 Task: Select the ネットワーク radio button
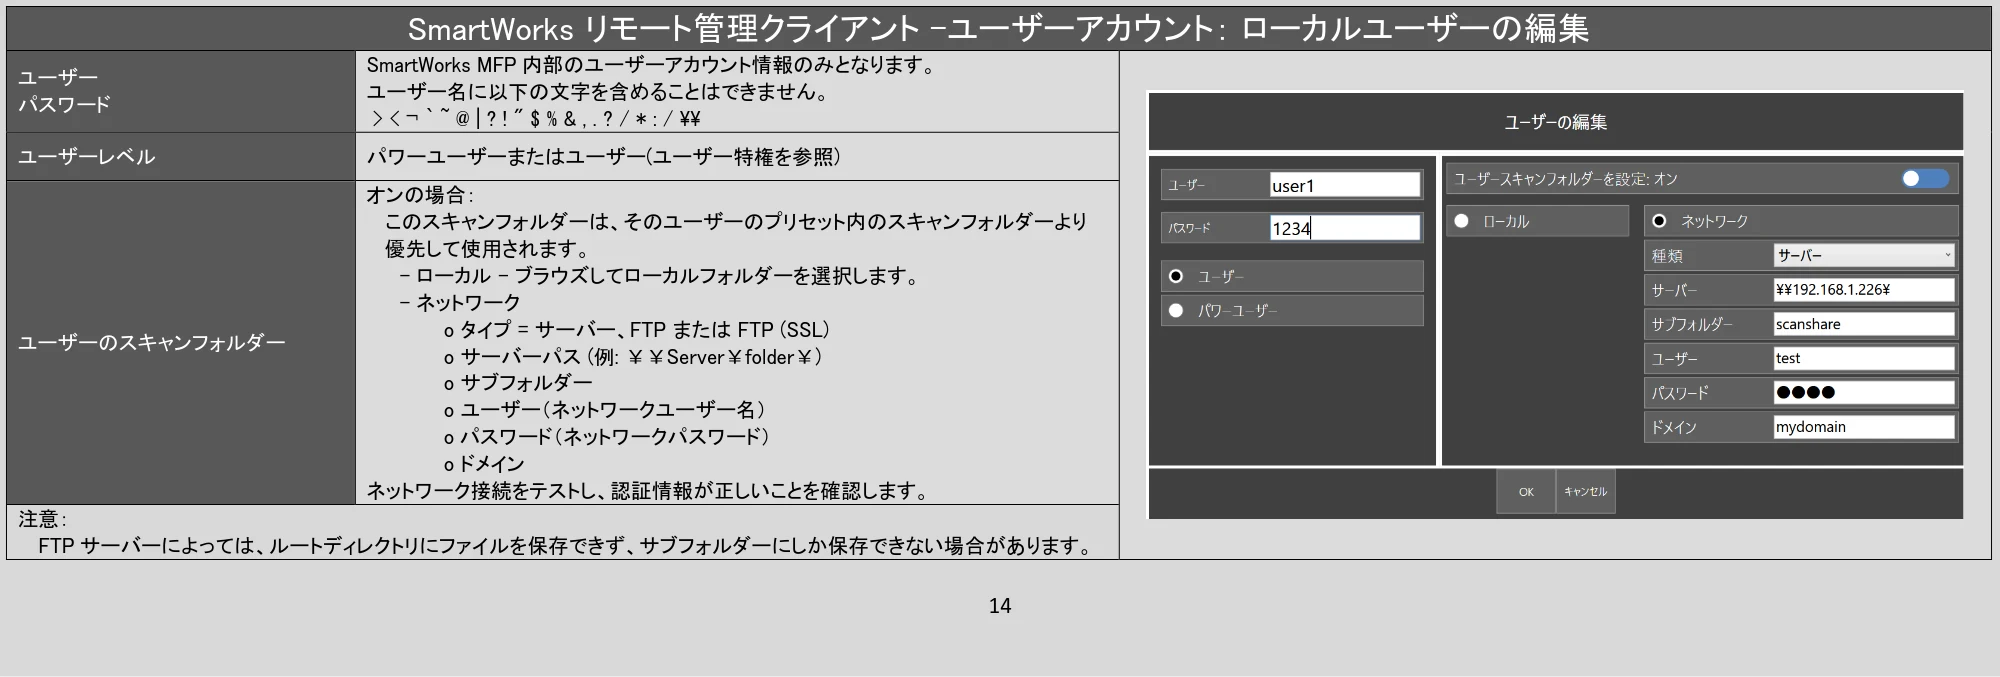pos(1659,221)
